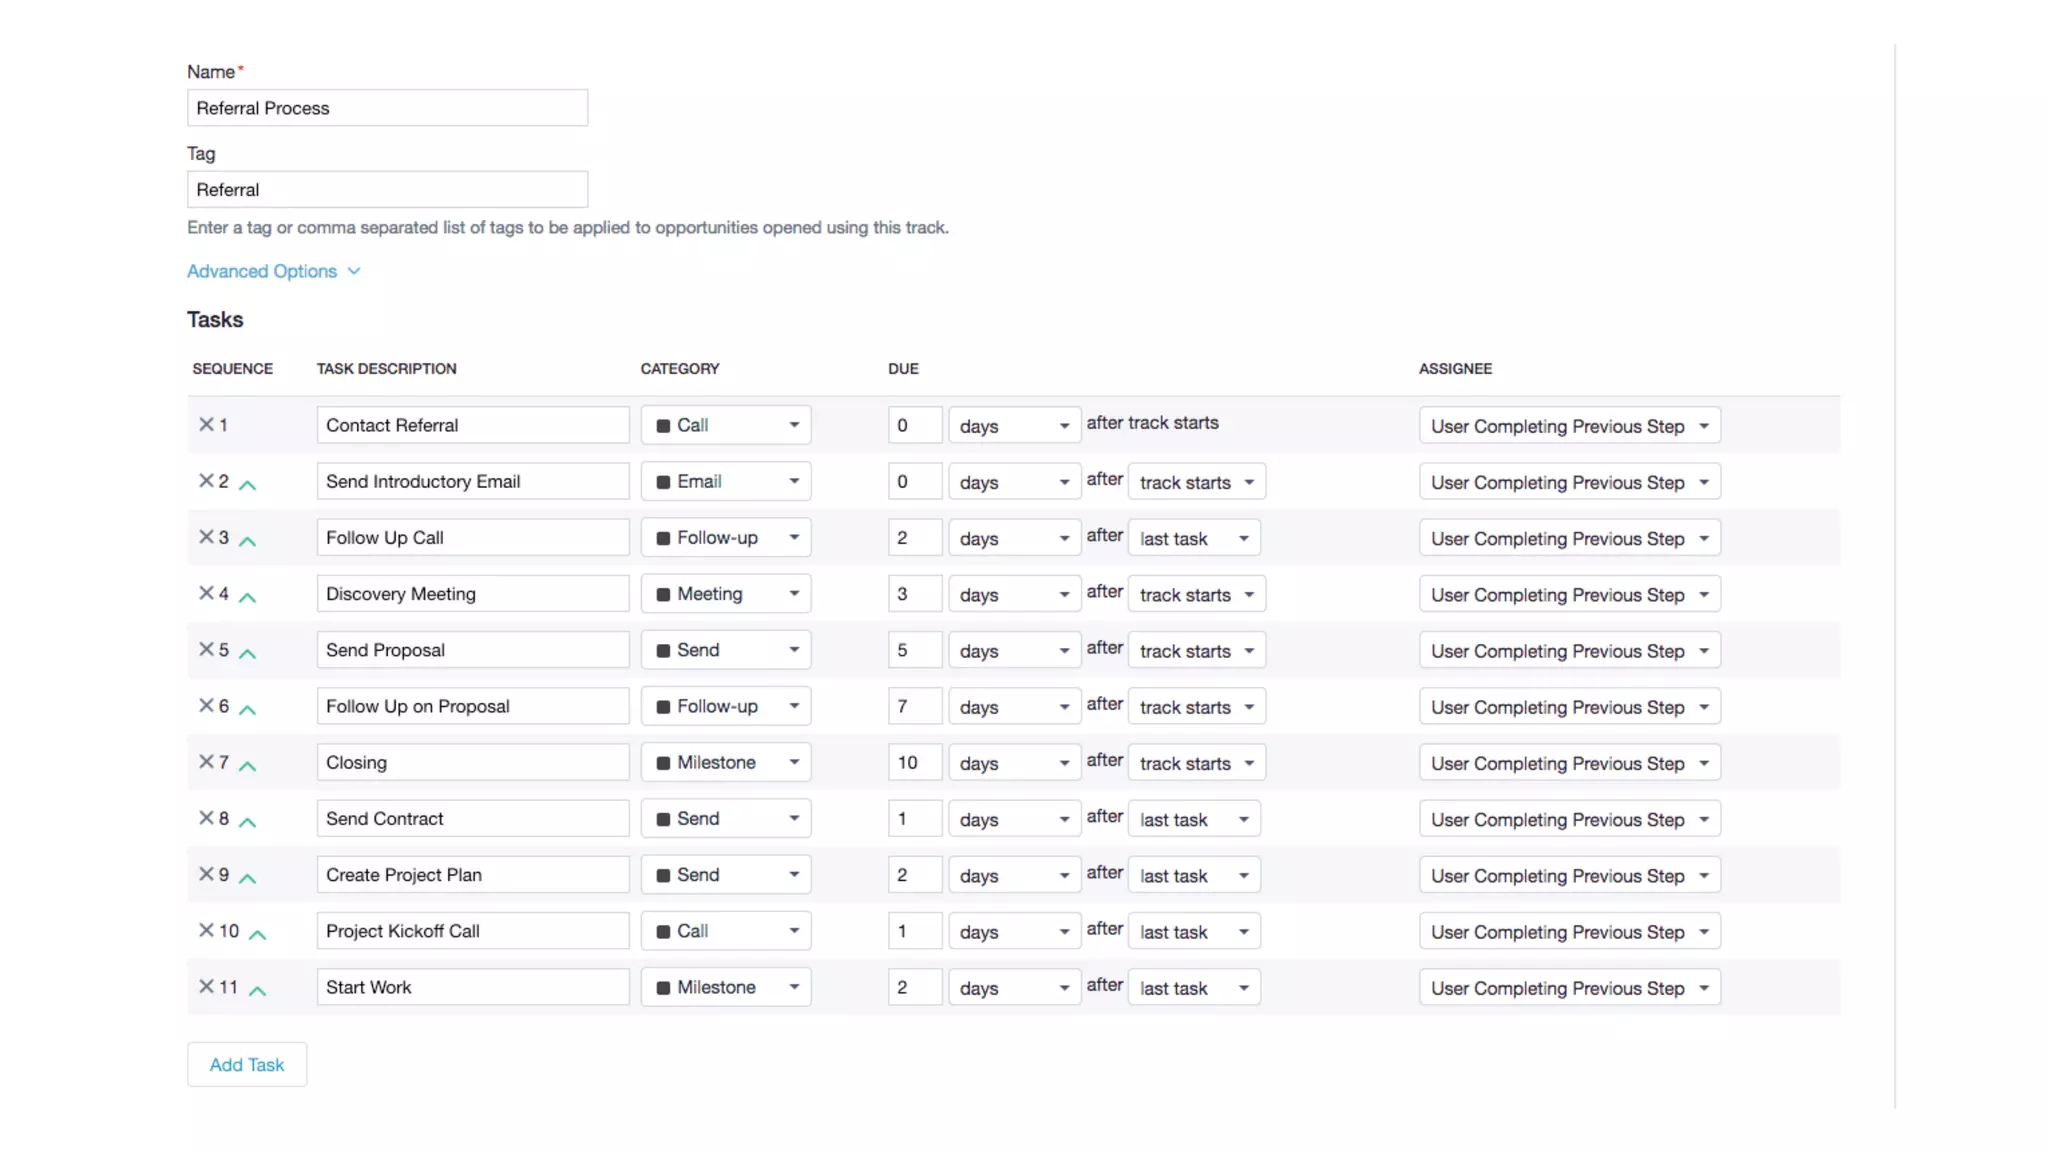Image resolution: width=2048 pixels, height=1152 pixels.
Task: Click the Add Task button
Action: 246,1064
